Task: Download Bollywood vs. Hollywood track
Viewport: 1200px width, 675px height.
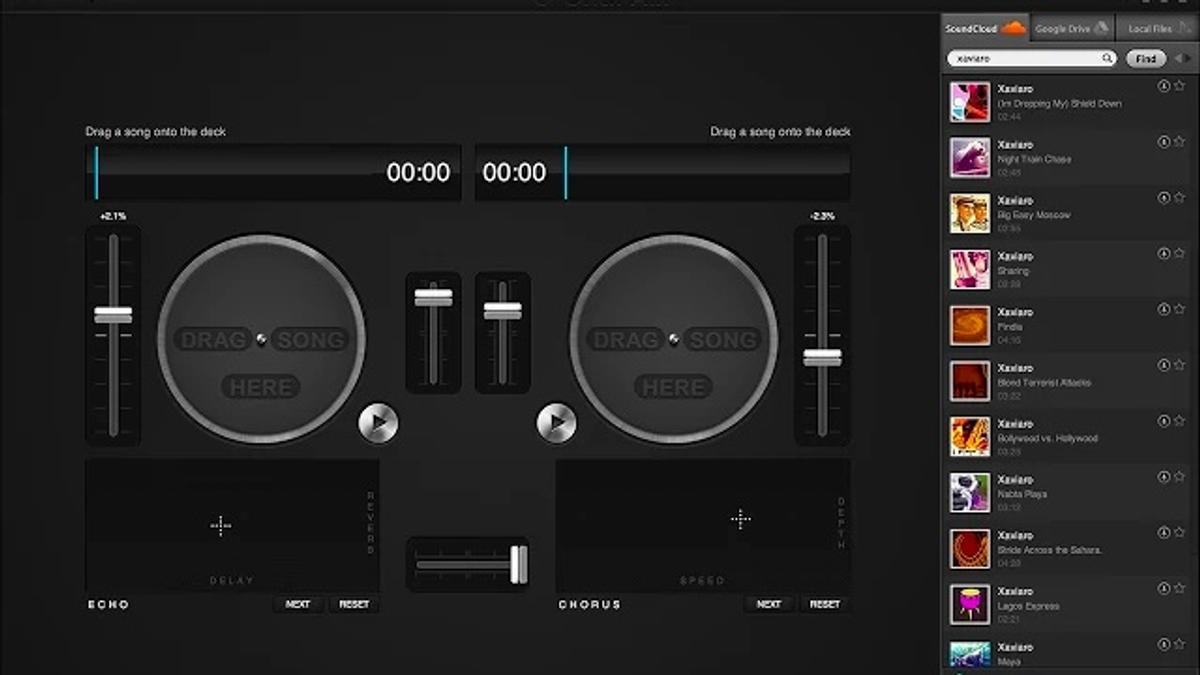Action: tap(1164, 421)
